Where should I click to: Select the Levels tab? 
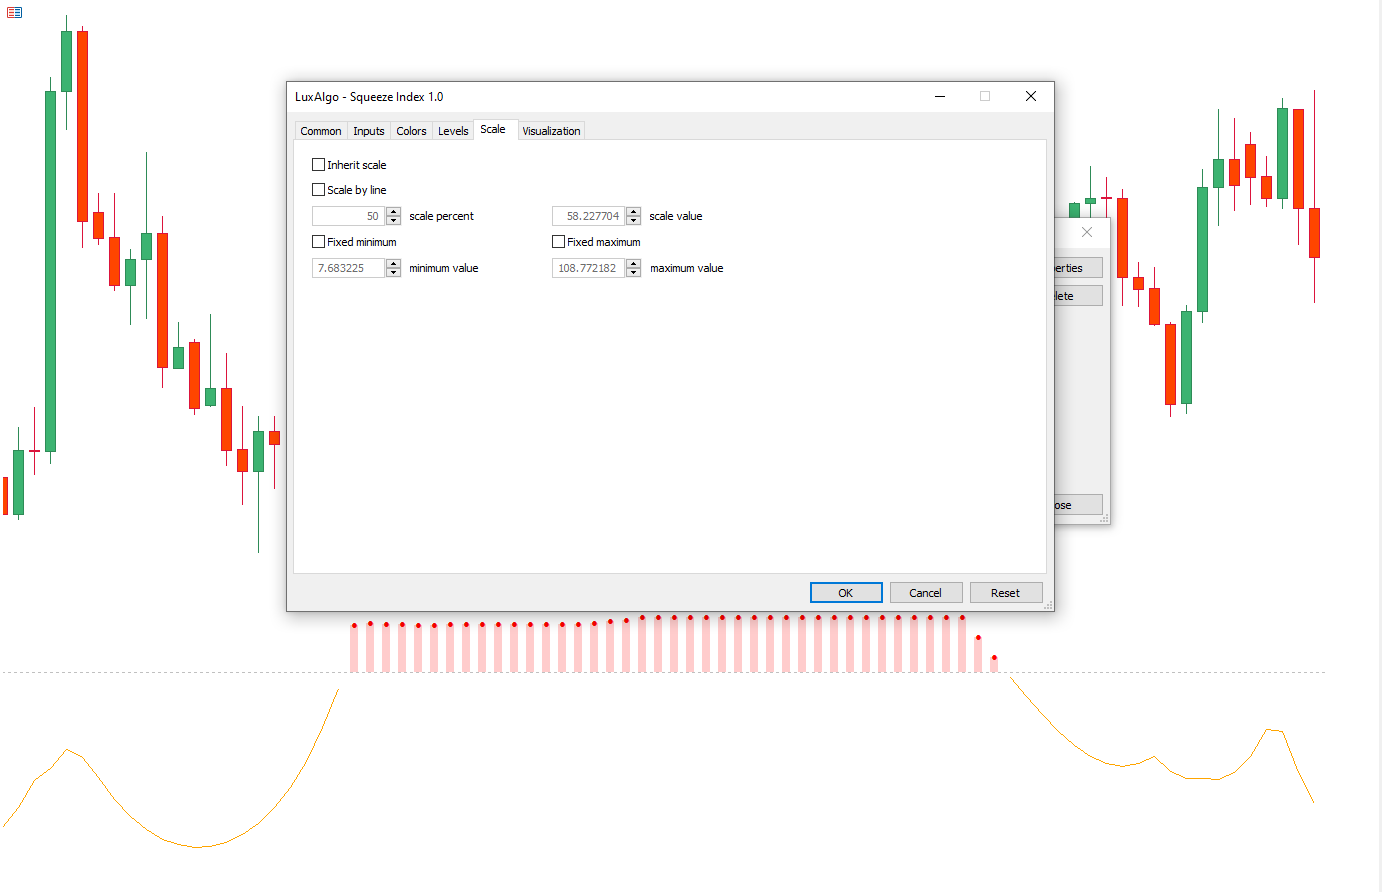[453, 131]
